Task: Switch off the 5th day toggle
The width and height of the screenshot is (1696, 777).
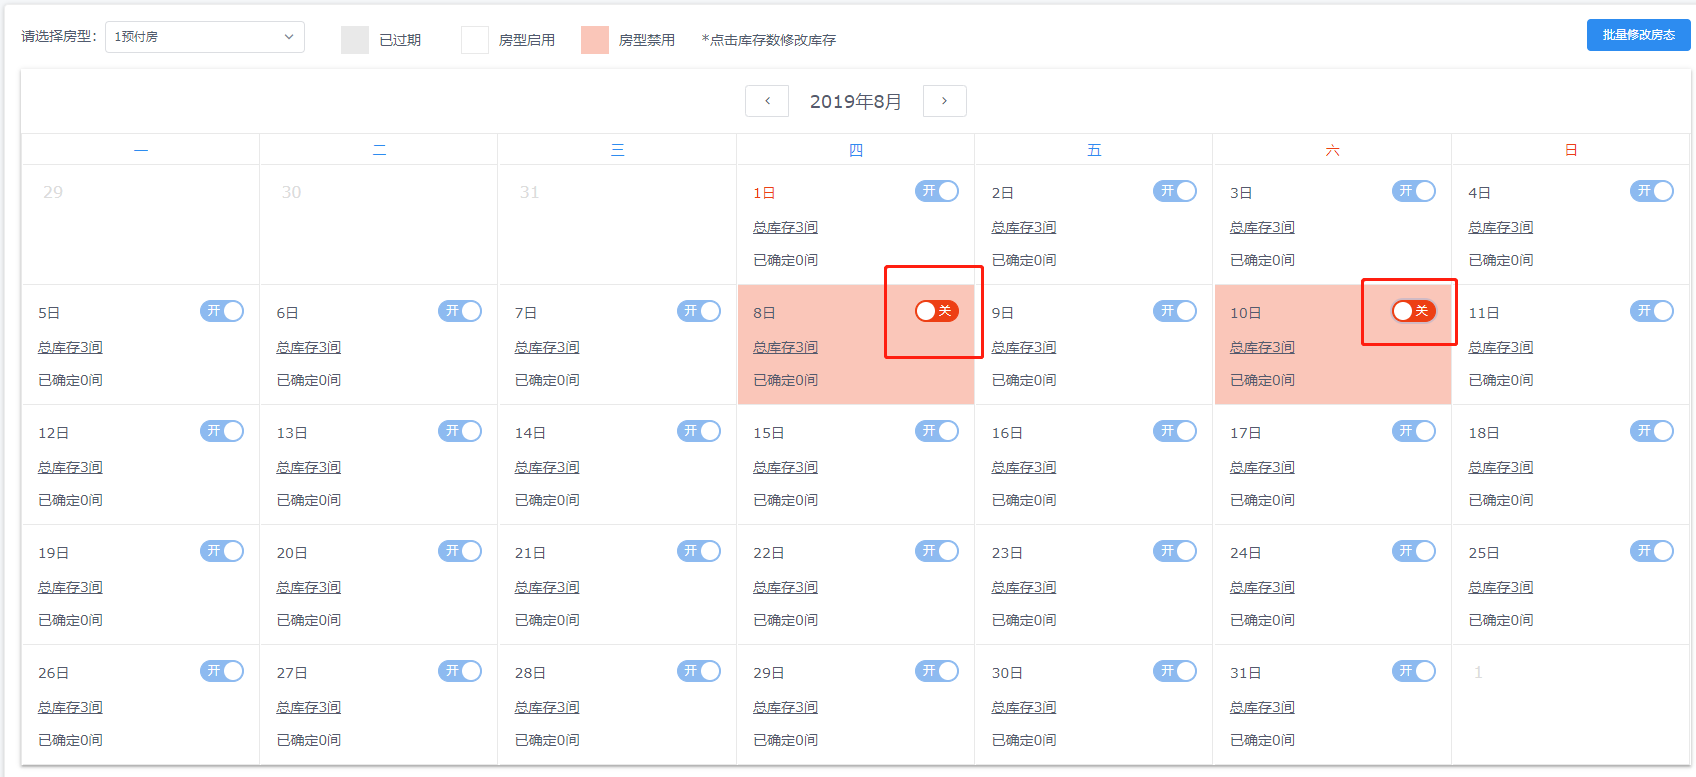Action: pyautogui.click(x=222, y=311)
